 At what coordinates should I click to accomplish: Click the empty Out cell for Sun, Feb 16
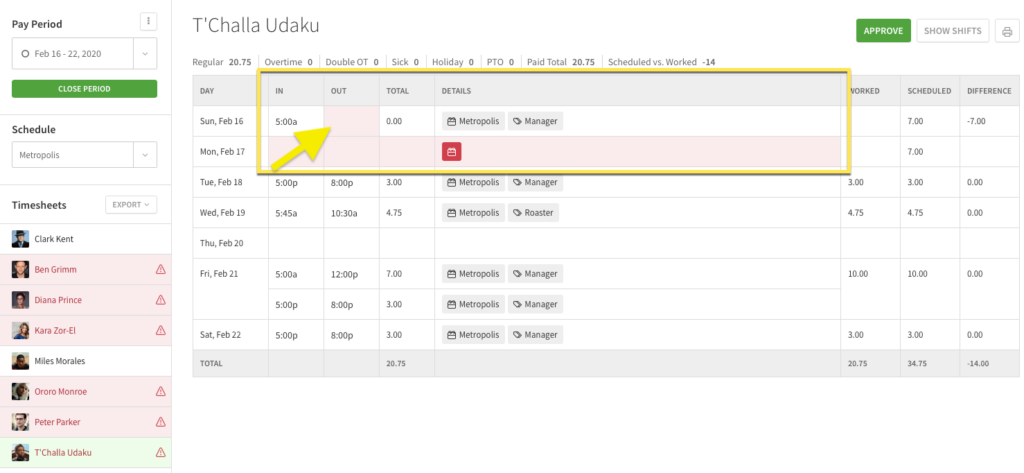point(351,121)
